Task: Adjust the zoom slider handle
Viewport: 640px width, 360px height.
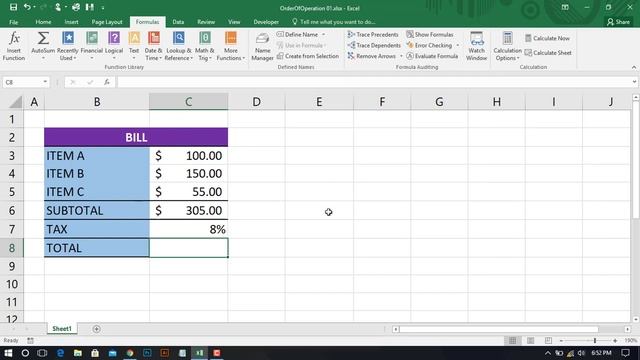Action: pos(595,340)
